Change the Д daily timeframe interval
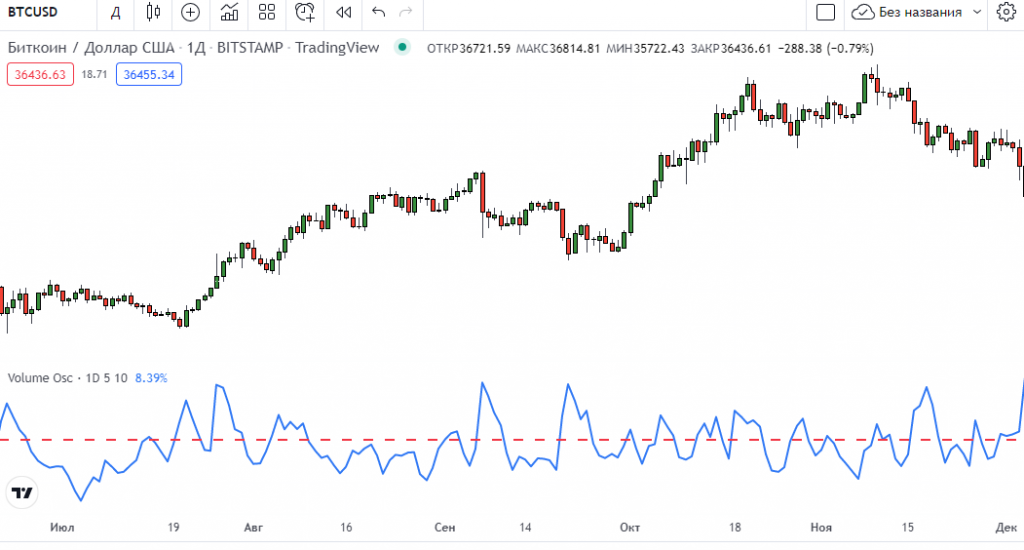Viewport: 1024px width, 550px height. (x=116, y=12)
